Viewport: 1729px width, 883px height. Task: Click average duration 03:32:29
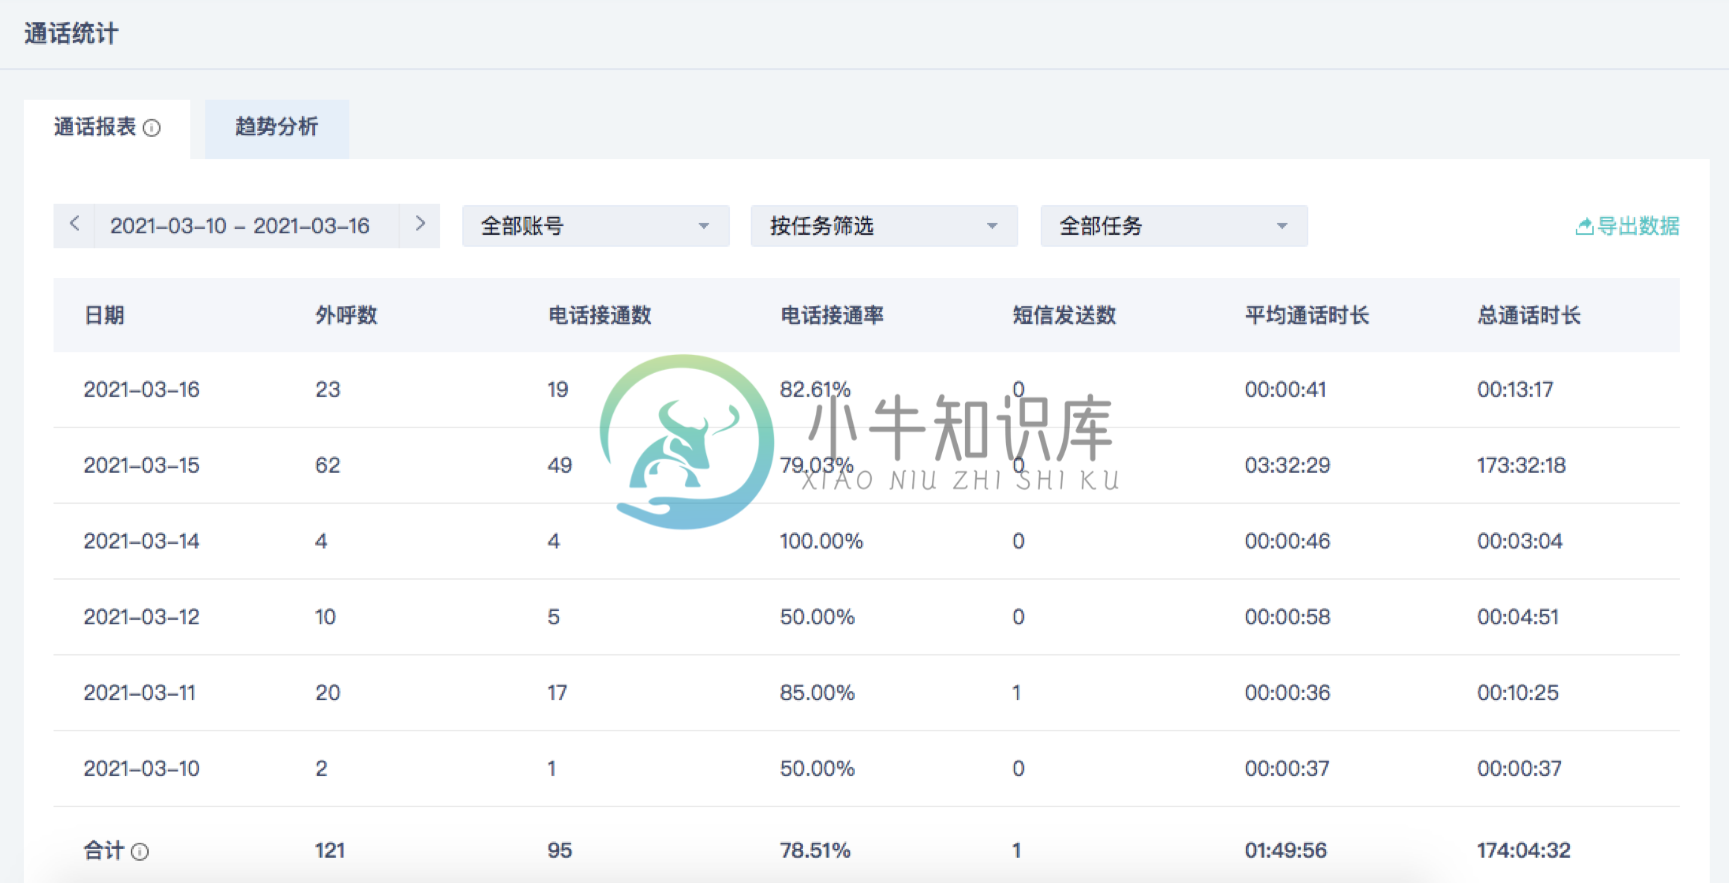1288,466
